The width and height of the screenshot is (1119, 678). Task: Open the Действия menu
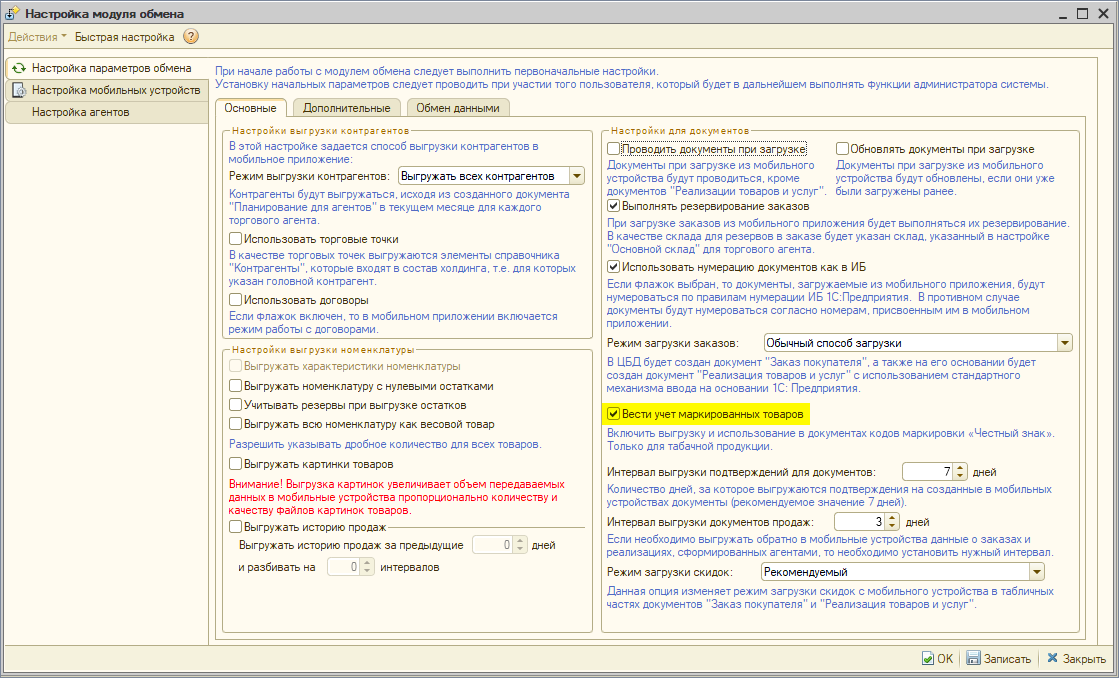(37, 36)
